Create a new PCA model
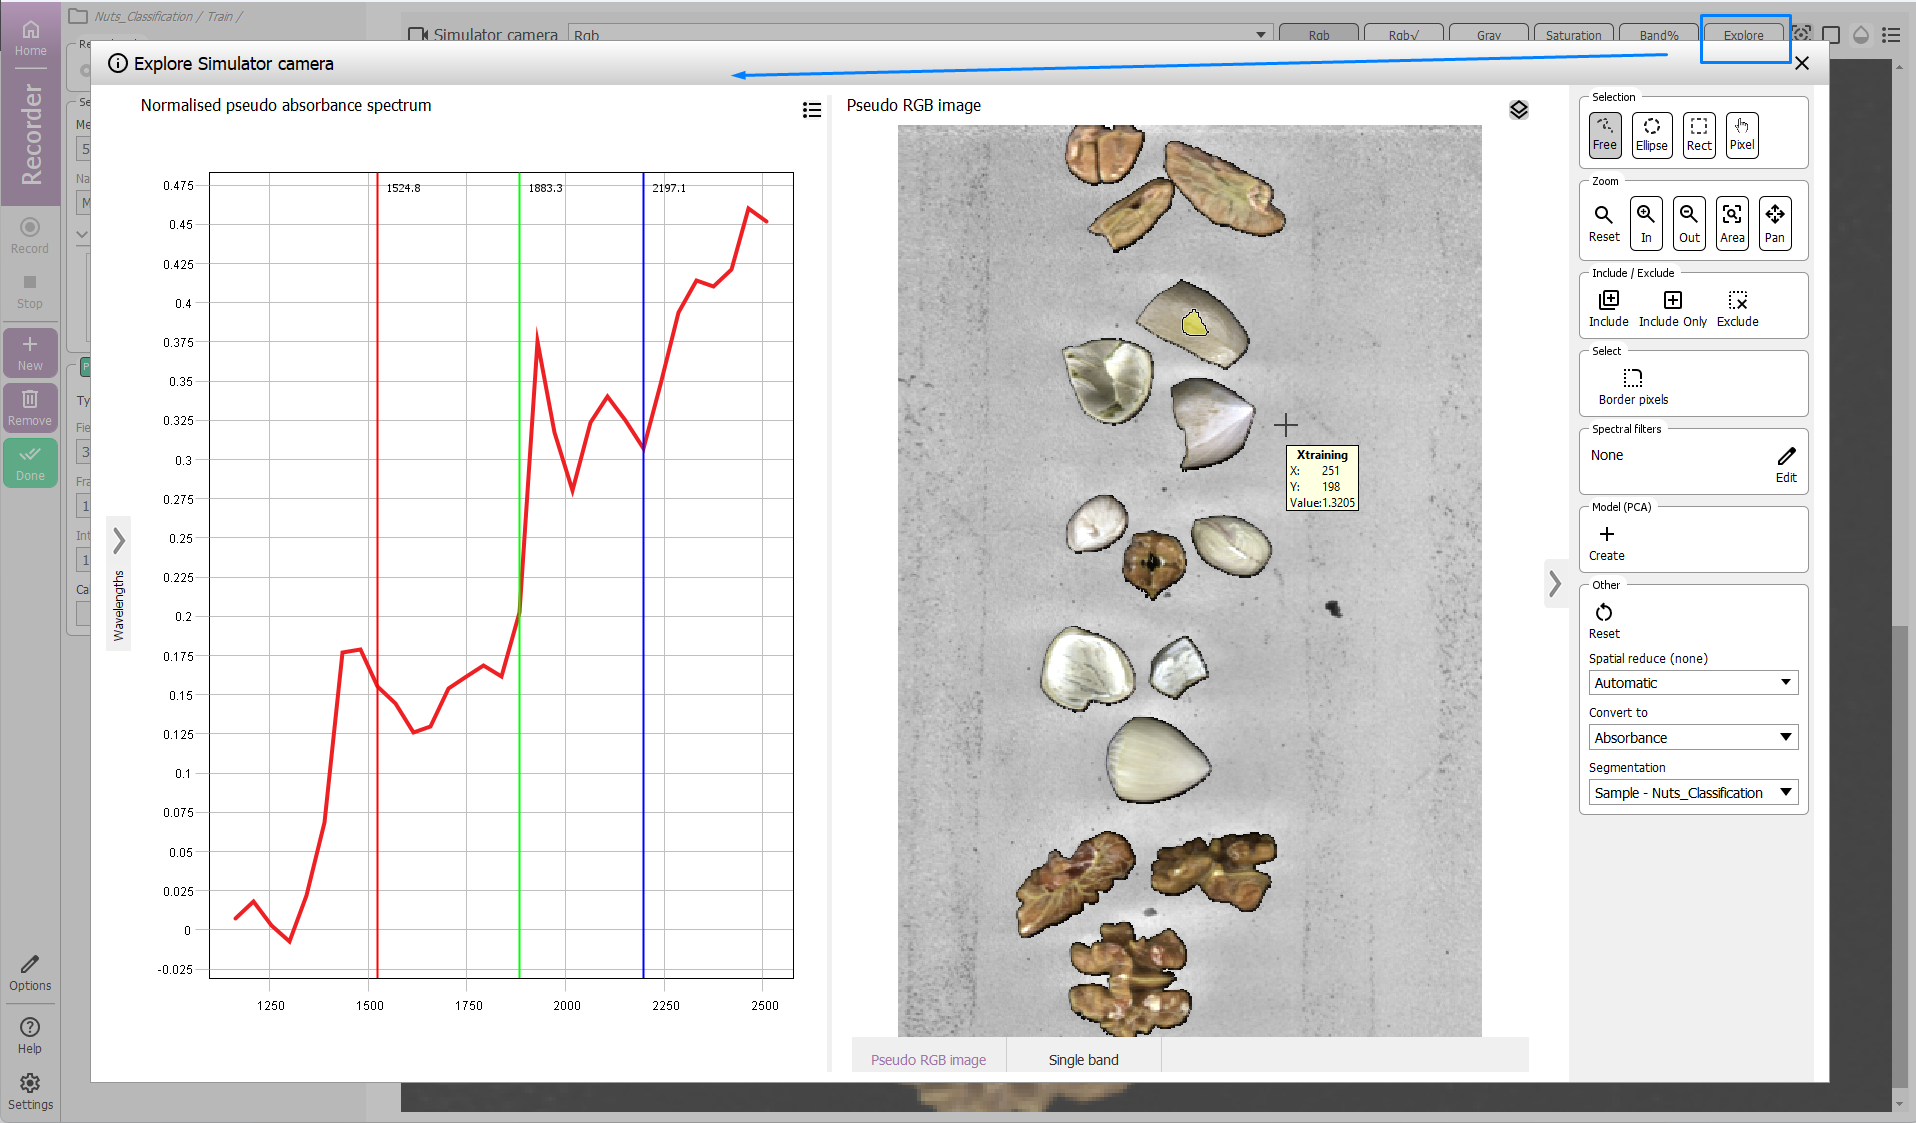The image size is (1916, 1123). tap(1606, 542)
